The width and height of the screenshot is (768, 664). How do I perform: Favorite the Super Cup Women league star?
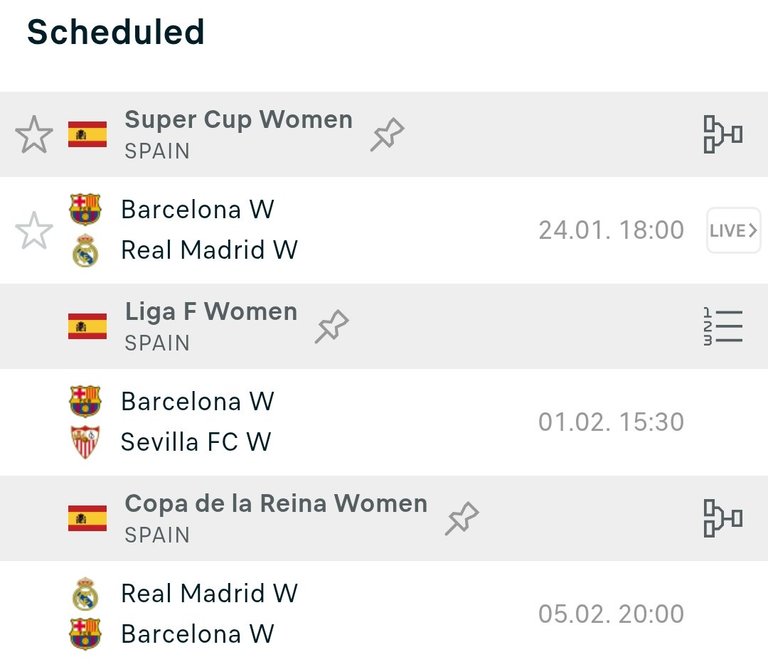pos(34,134)
